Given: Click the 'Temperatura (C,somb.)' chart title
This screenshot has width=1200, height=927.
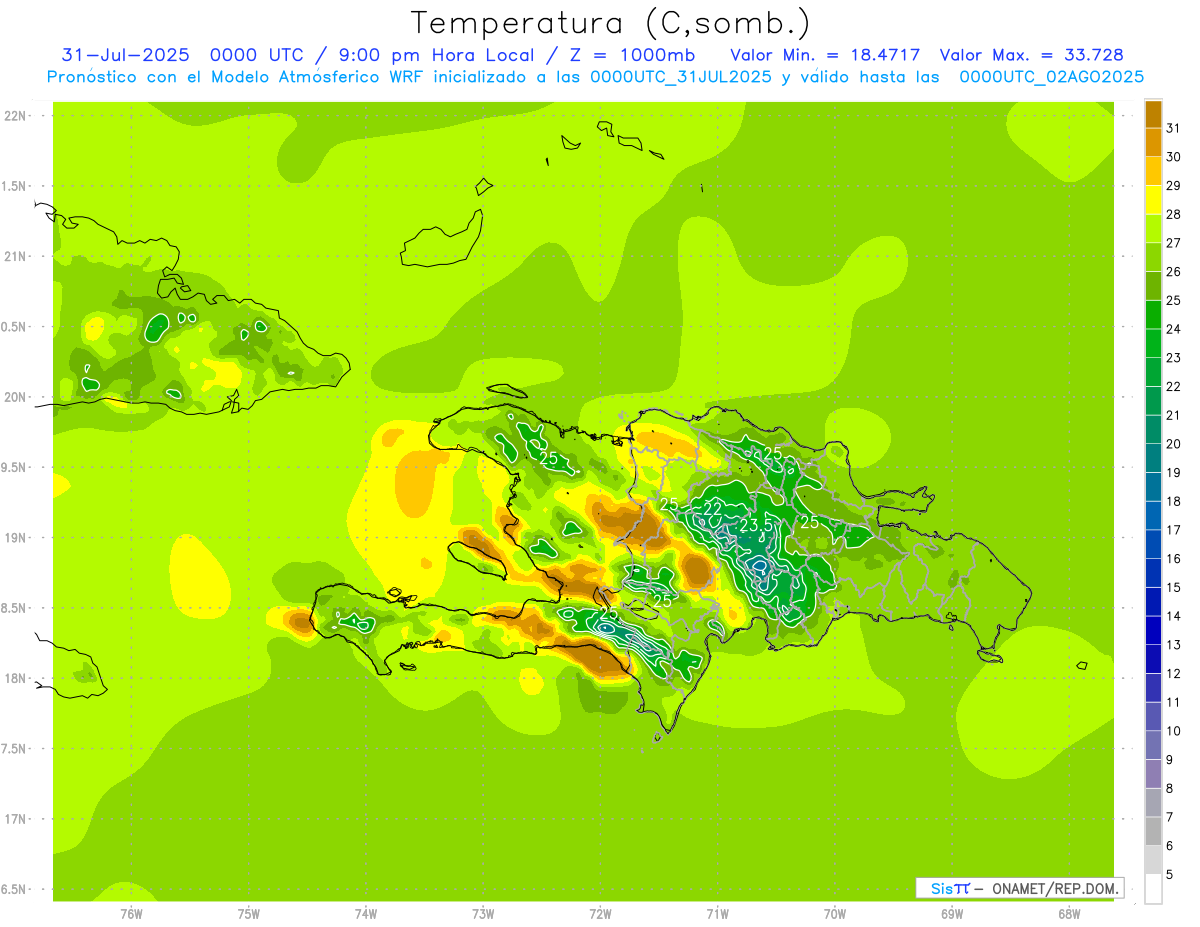Looking at the screenshot, I should pos(611,23).
